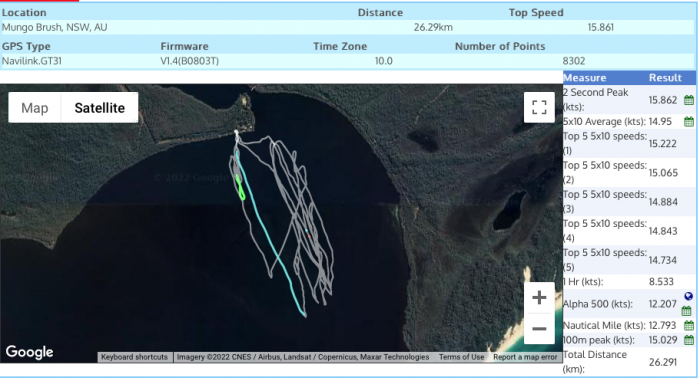The width and height of the screenshot is (700, 381).
Task: Click calendar icon beside Nautical Mile result
Action: coord(689,326)
